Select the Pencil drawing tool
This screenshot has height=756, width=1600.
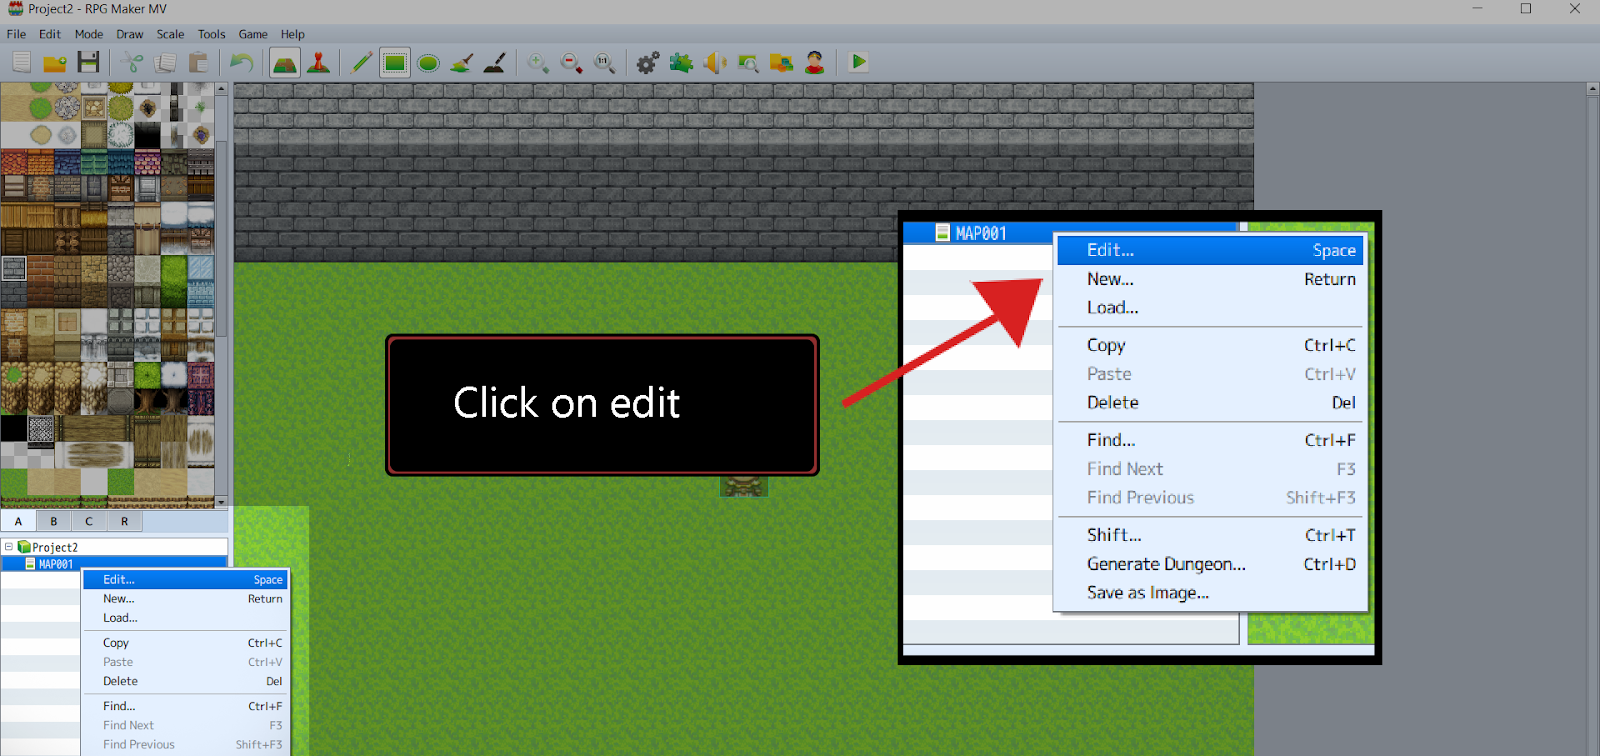click(x=361, y=62)
